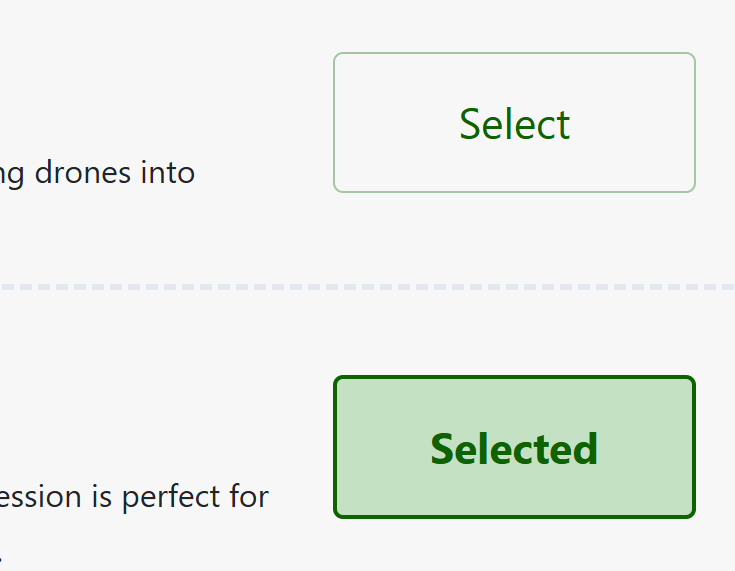The image size is (735, 571).
Task: Click the bold "Selected" label
Action: tap(514, 449)
